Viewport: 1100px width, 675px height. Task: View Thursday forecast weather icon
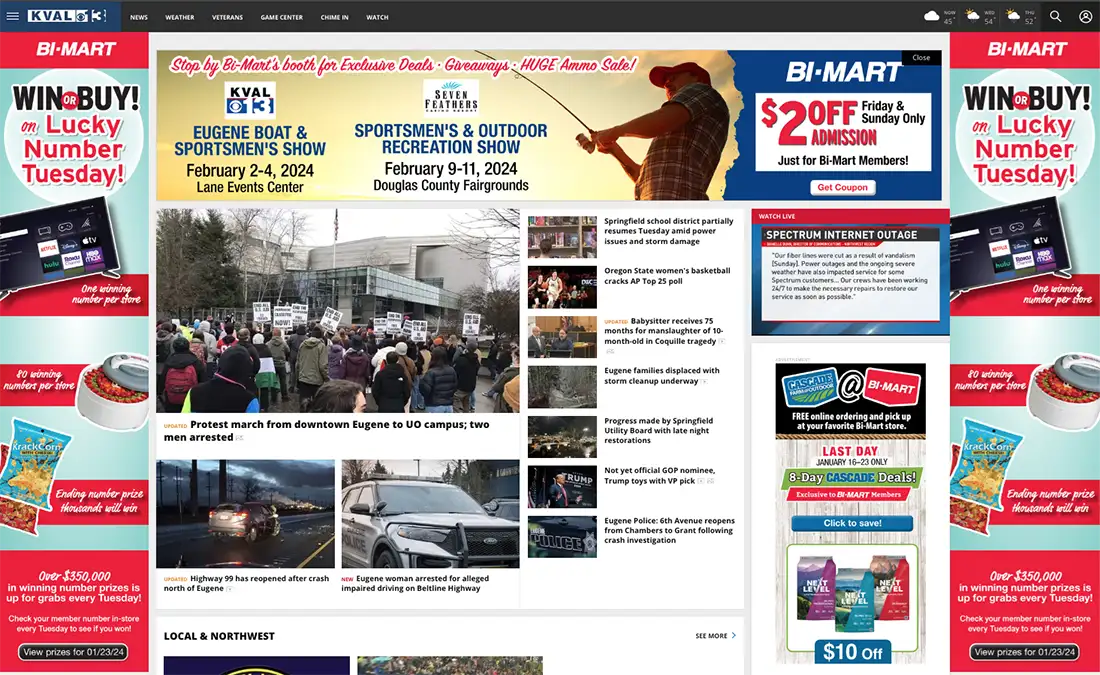pyautogui.click(x=1013, y=15)
